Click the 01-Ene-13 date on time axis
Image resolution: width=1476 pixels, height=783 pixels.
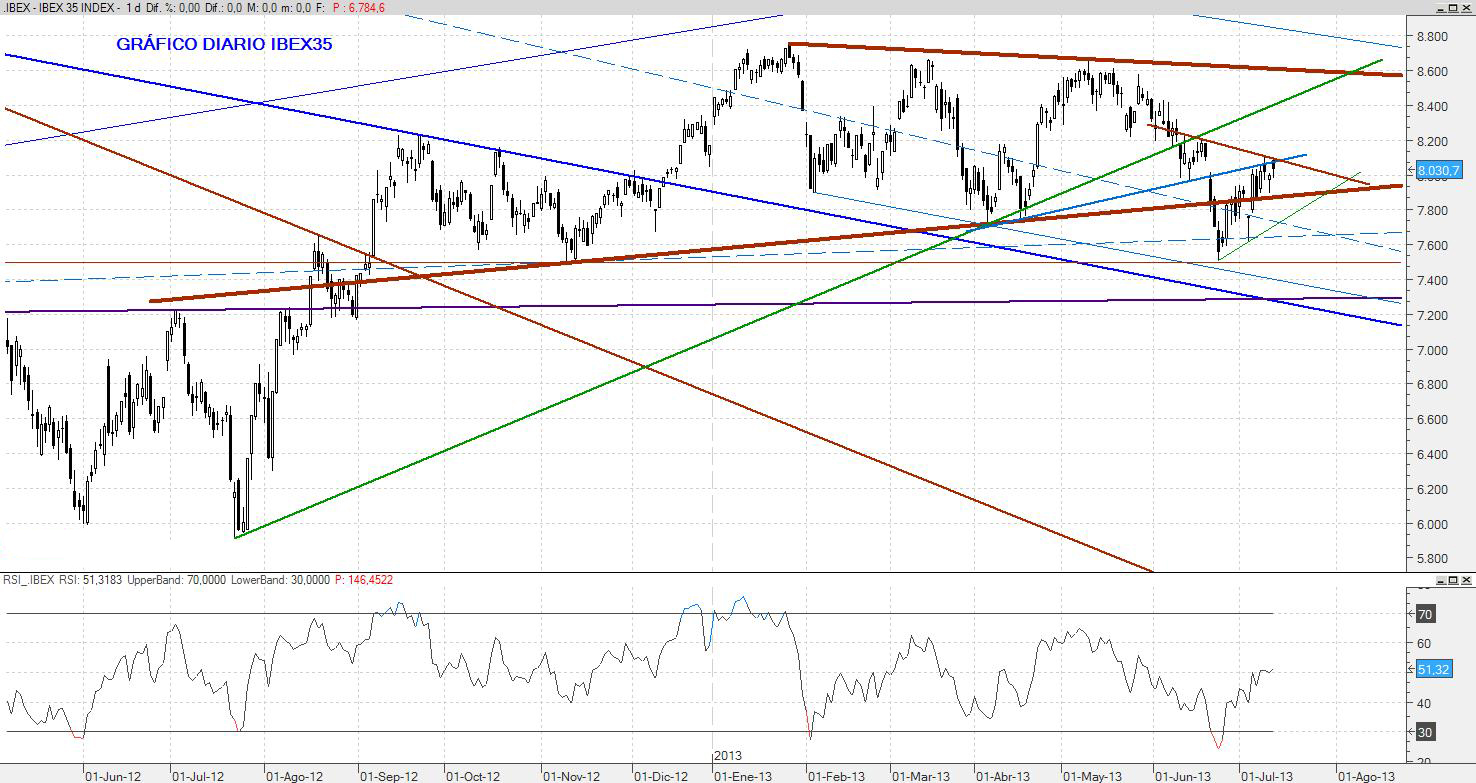(x=743, y=776)
